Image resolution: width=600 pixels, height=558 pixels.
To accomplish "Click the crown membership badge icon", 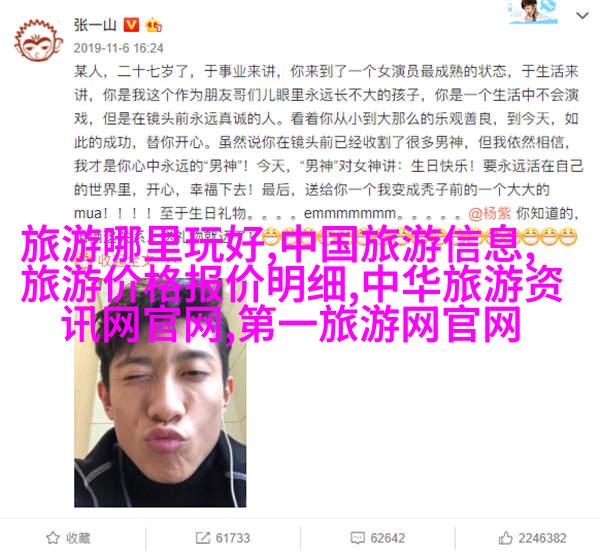I will (153, 25).
